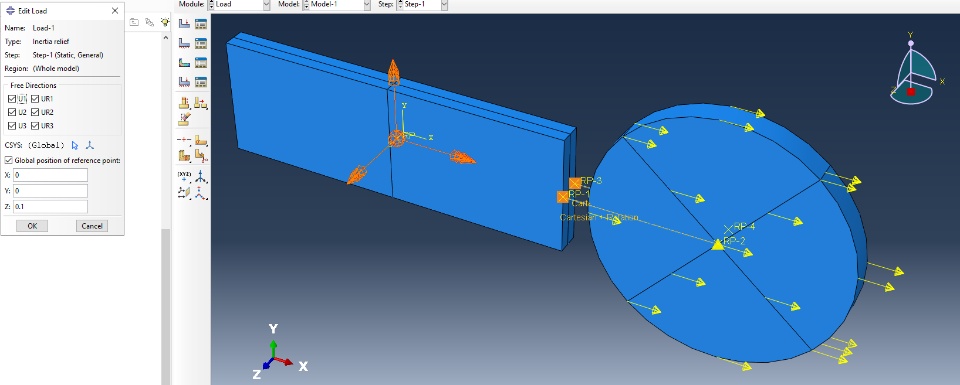Image resolution: width=960 pixels, height=385 pixels.
Task: Click the model tree vertical scrollbar thumb
Action: [165, 306]
